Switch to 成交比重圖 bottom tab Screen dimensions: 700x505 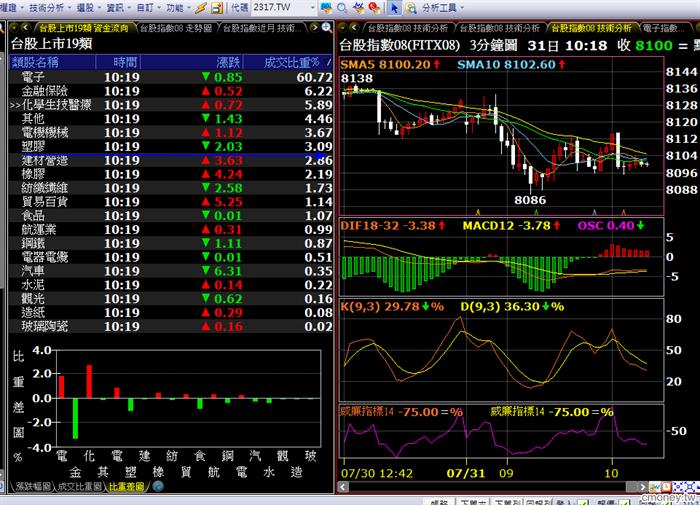pos(80,486)
